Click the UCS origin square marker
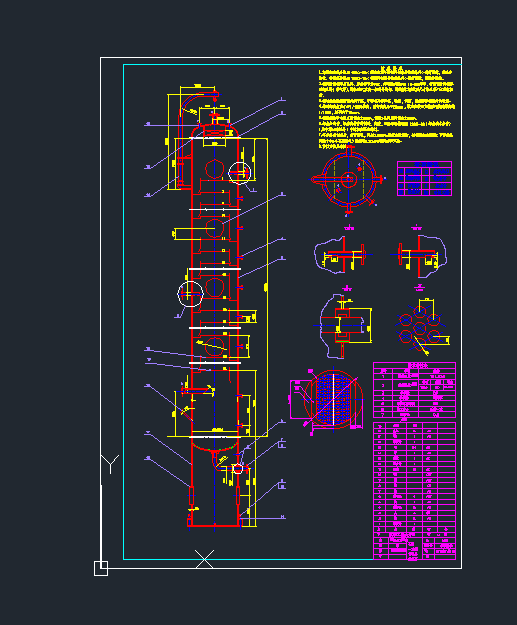The height and width of the screenshot is (625, 517). click(x=101, y=568)
